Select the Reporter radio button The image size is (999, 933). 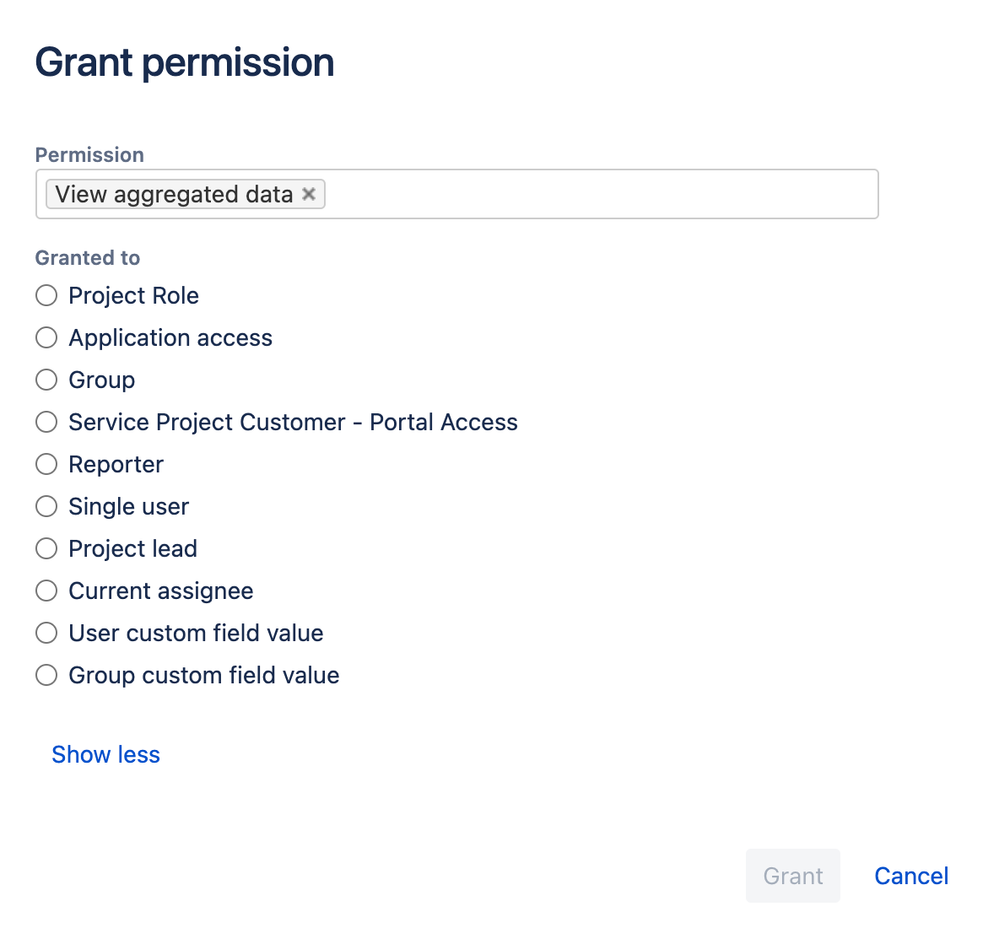(46, 464)
